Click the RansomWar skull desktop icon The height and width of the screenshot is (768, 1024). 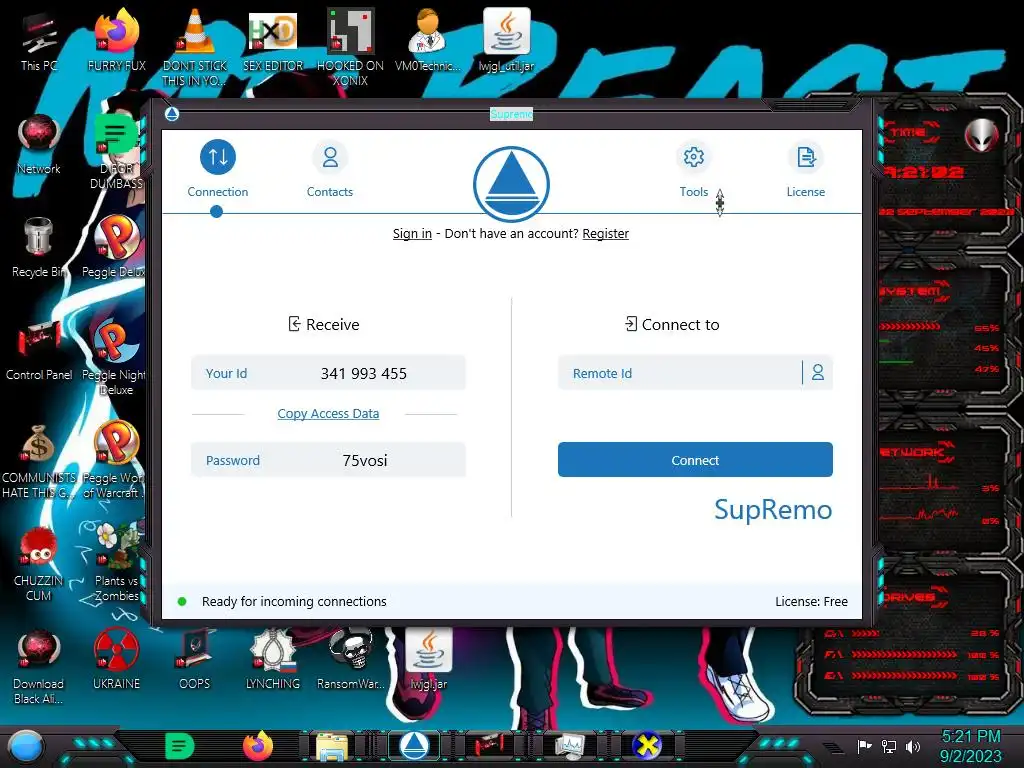pyautogui.click(x=351, y=660)
